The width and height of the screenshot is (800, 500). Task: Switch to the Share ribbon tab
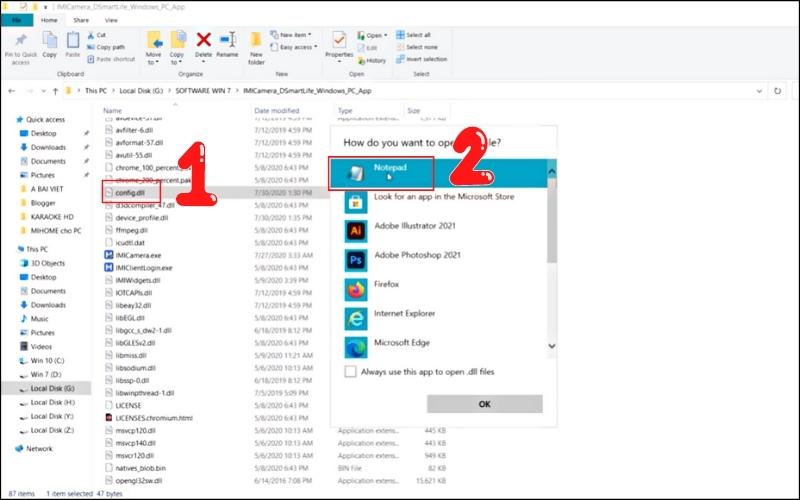(81, 20)
